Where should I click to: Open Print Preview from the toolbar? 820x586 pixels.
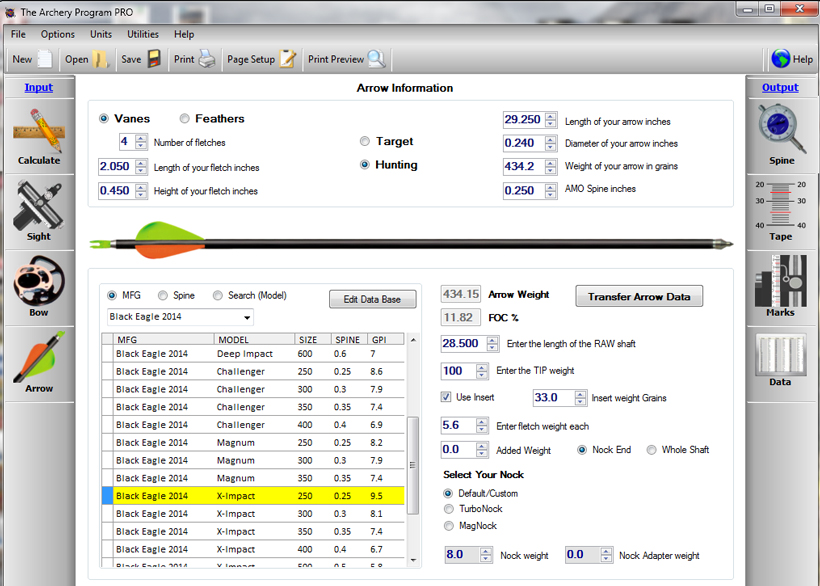point(347,59)
